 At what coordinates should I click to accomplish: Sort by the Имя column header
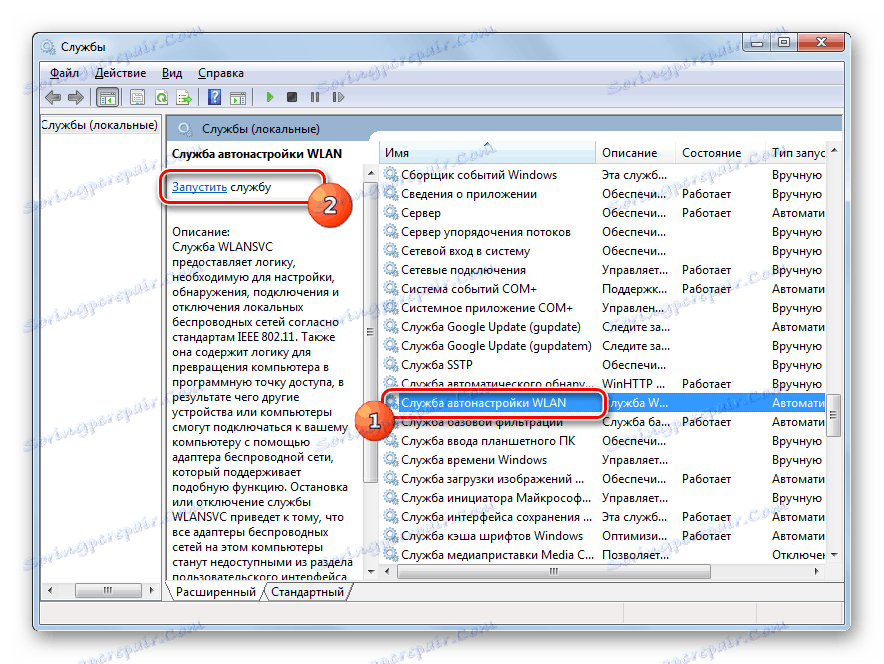[487, 153]
